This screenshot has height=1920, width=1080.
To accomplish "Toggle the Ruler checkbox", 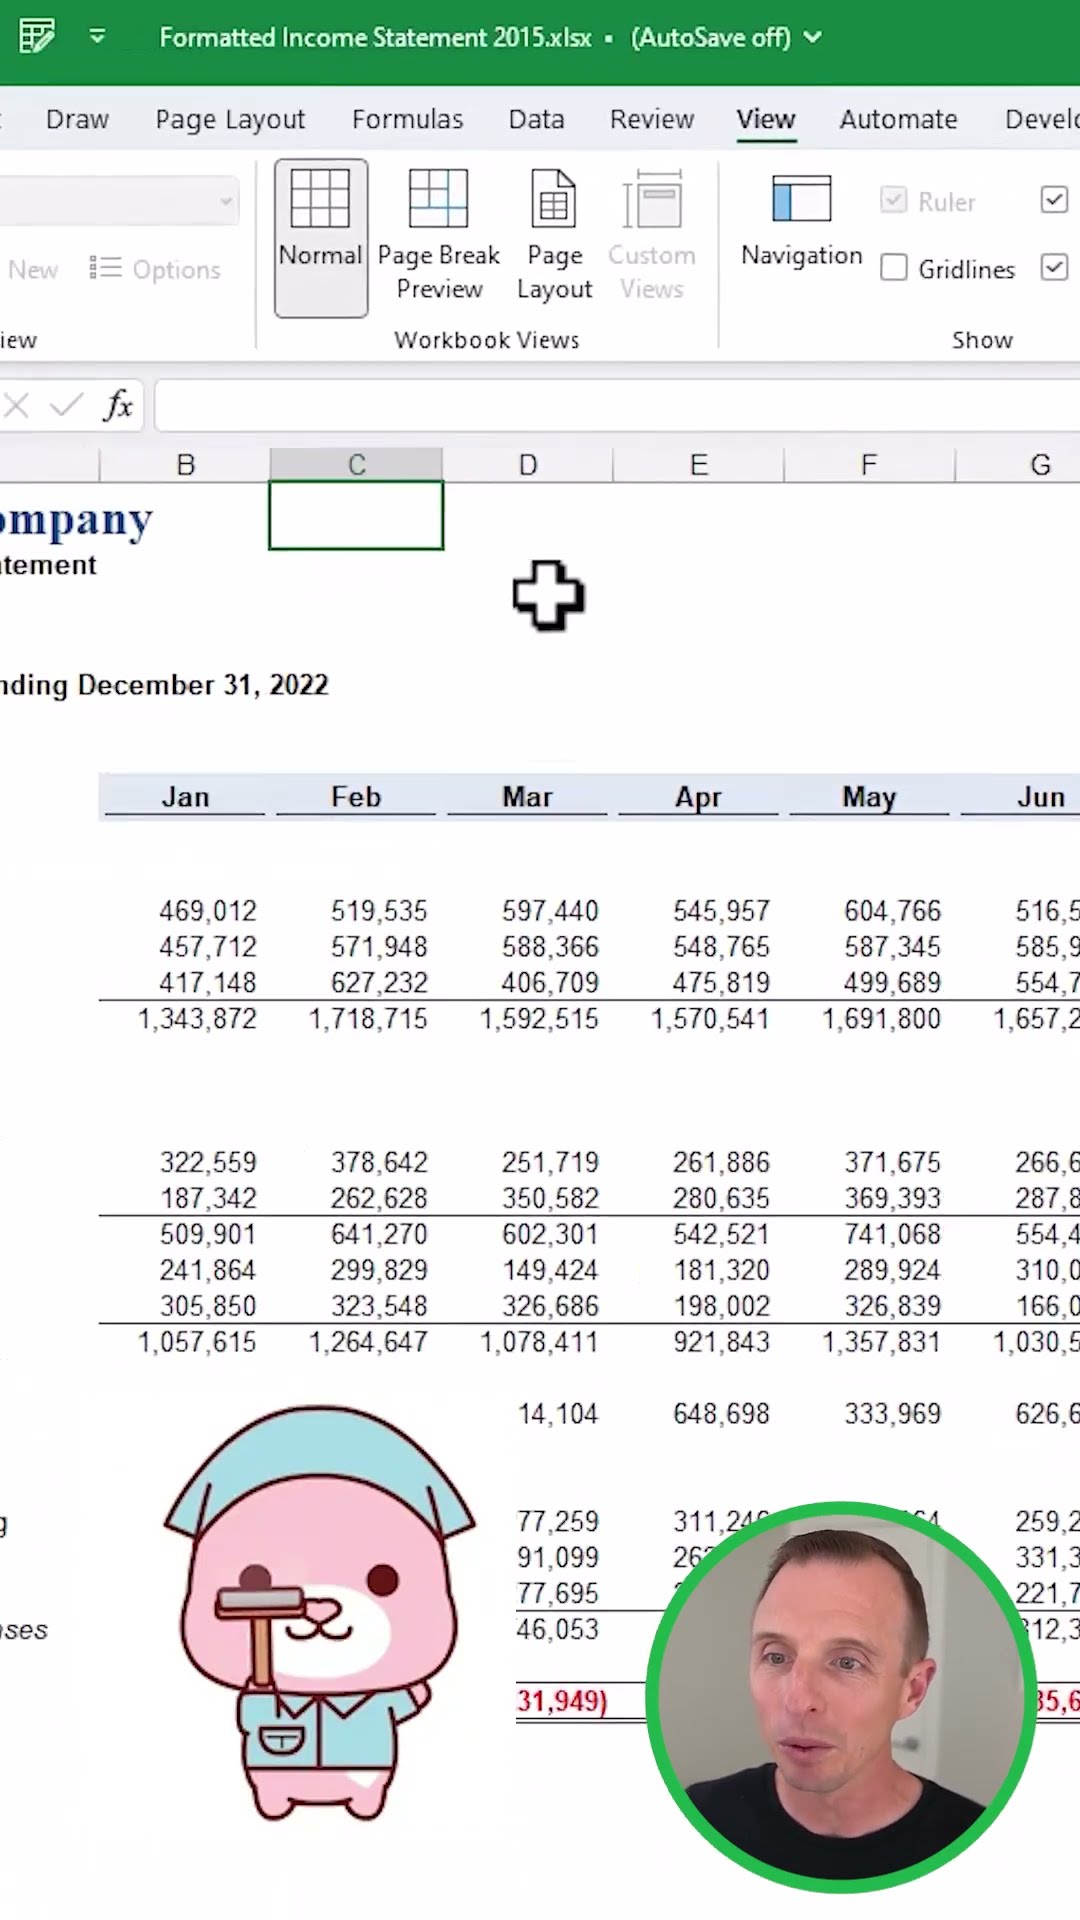I will [894, 201].
